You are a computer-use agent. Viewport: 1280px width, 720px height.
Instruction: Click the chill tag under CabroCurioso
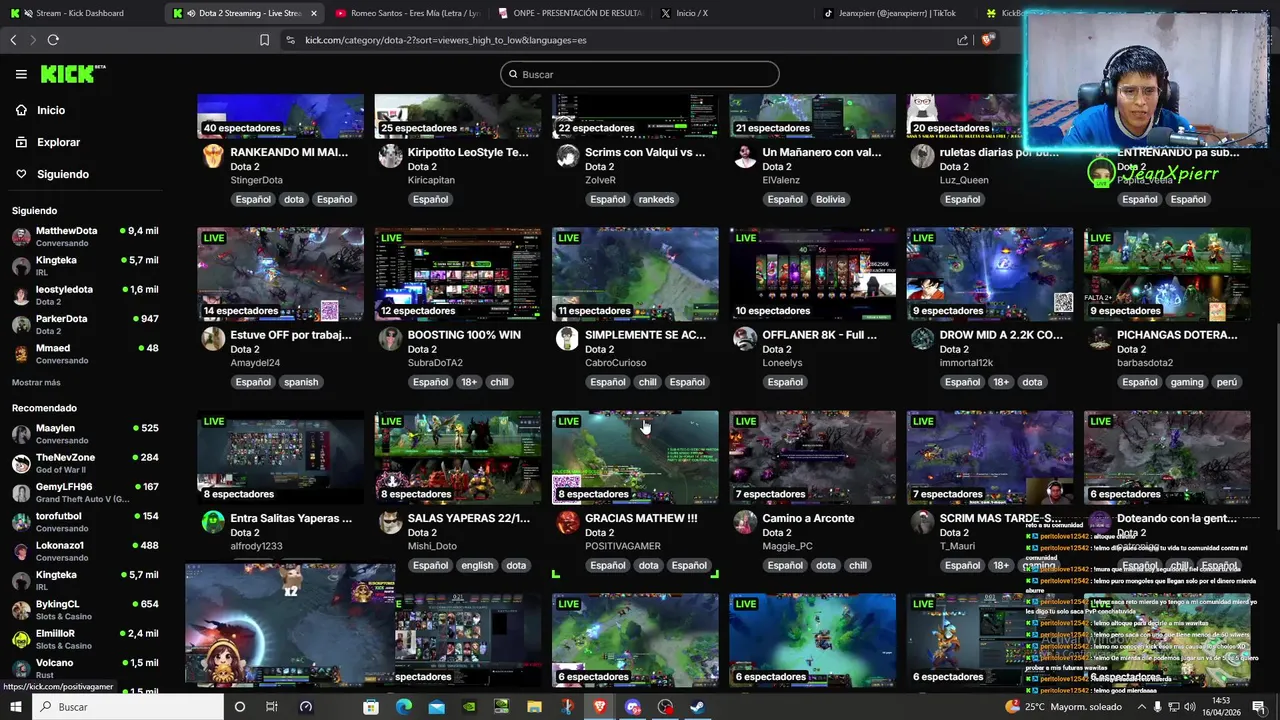(x=648, y=382)
